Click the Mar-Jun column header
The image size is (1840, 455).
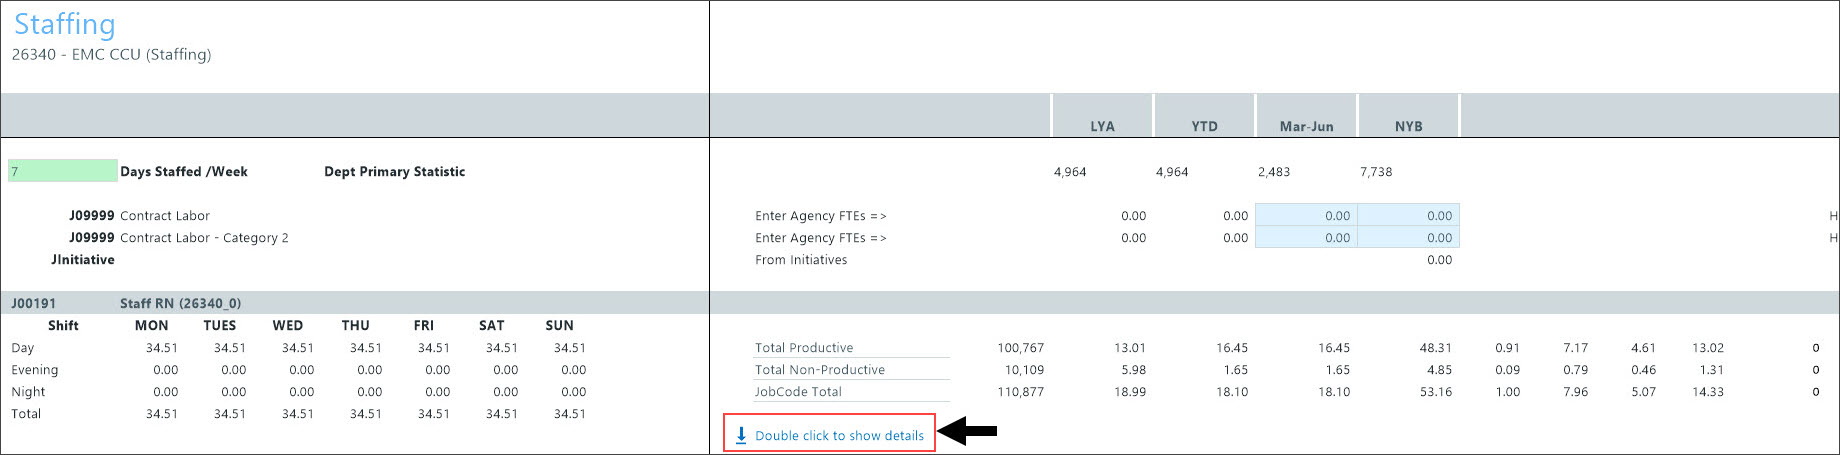pyautogui.click(x=1306, y=126)
